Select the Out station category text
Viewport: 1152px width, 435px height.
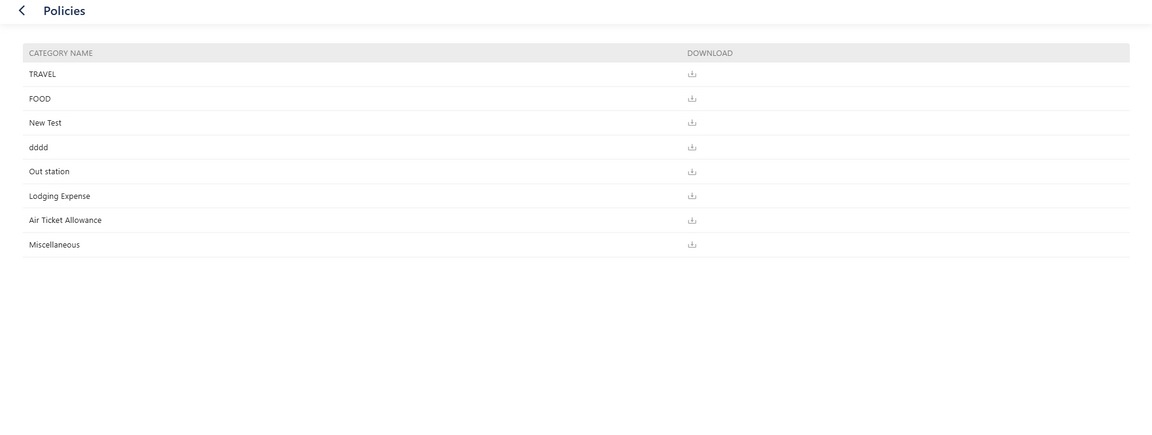[x=49, y=172]
